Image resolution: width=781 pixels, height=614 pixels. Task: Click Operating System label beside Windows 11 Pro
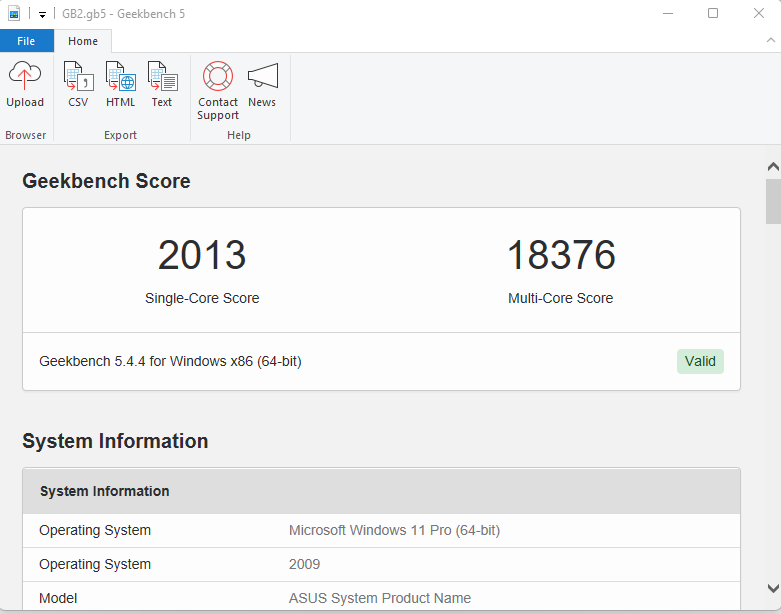tap(95, 530)
